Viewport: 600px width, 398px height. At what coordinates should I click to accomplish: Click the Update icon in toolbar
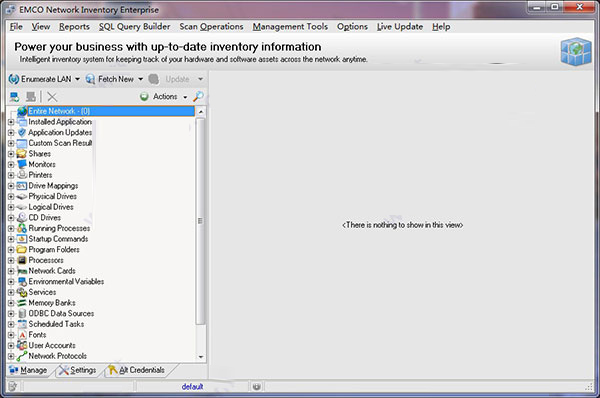pyautogui.click(x=154, y=79)
